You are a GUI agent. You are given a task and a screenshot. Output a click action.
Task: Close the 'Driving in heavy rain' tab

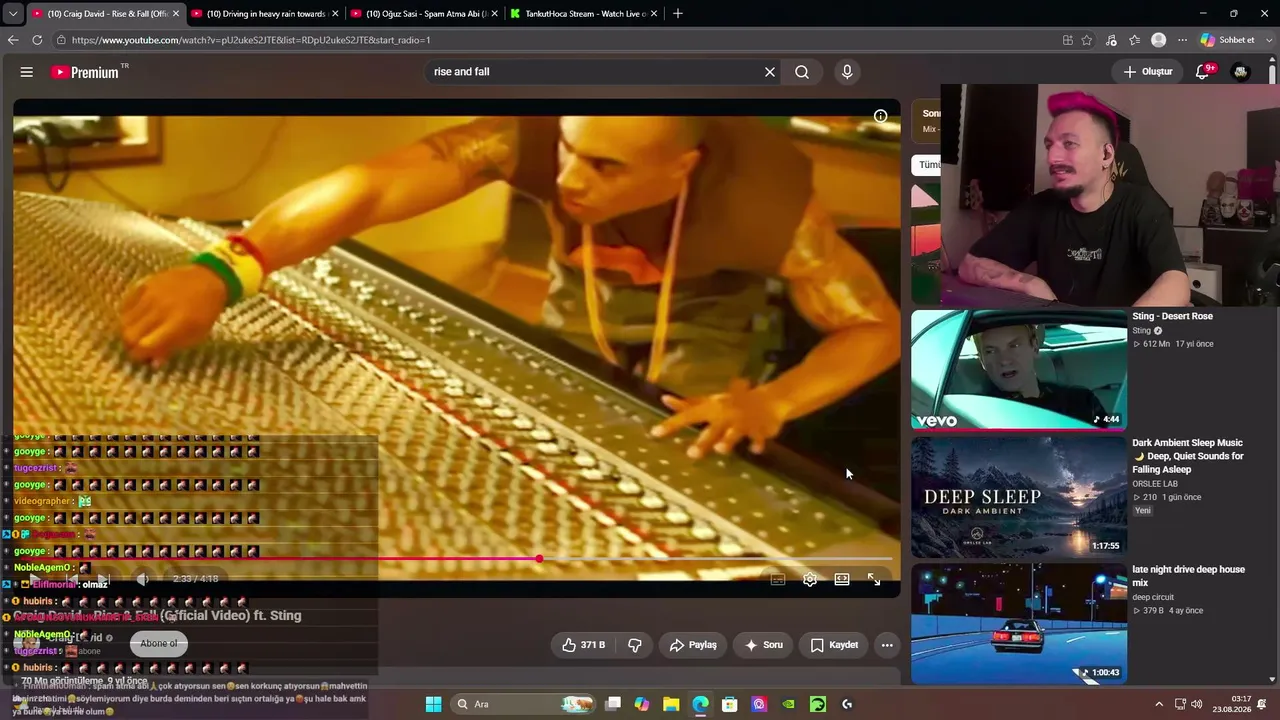click(335, 14)
